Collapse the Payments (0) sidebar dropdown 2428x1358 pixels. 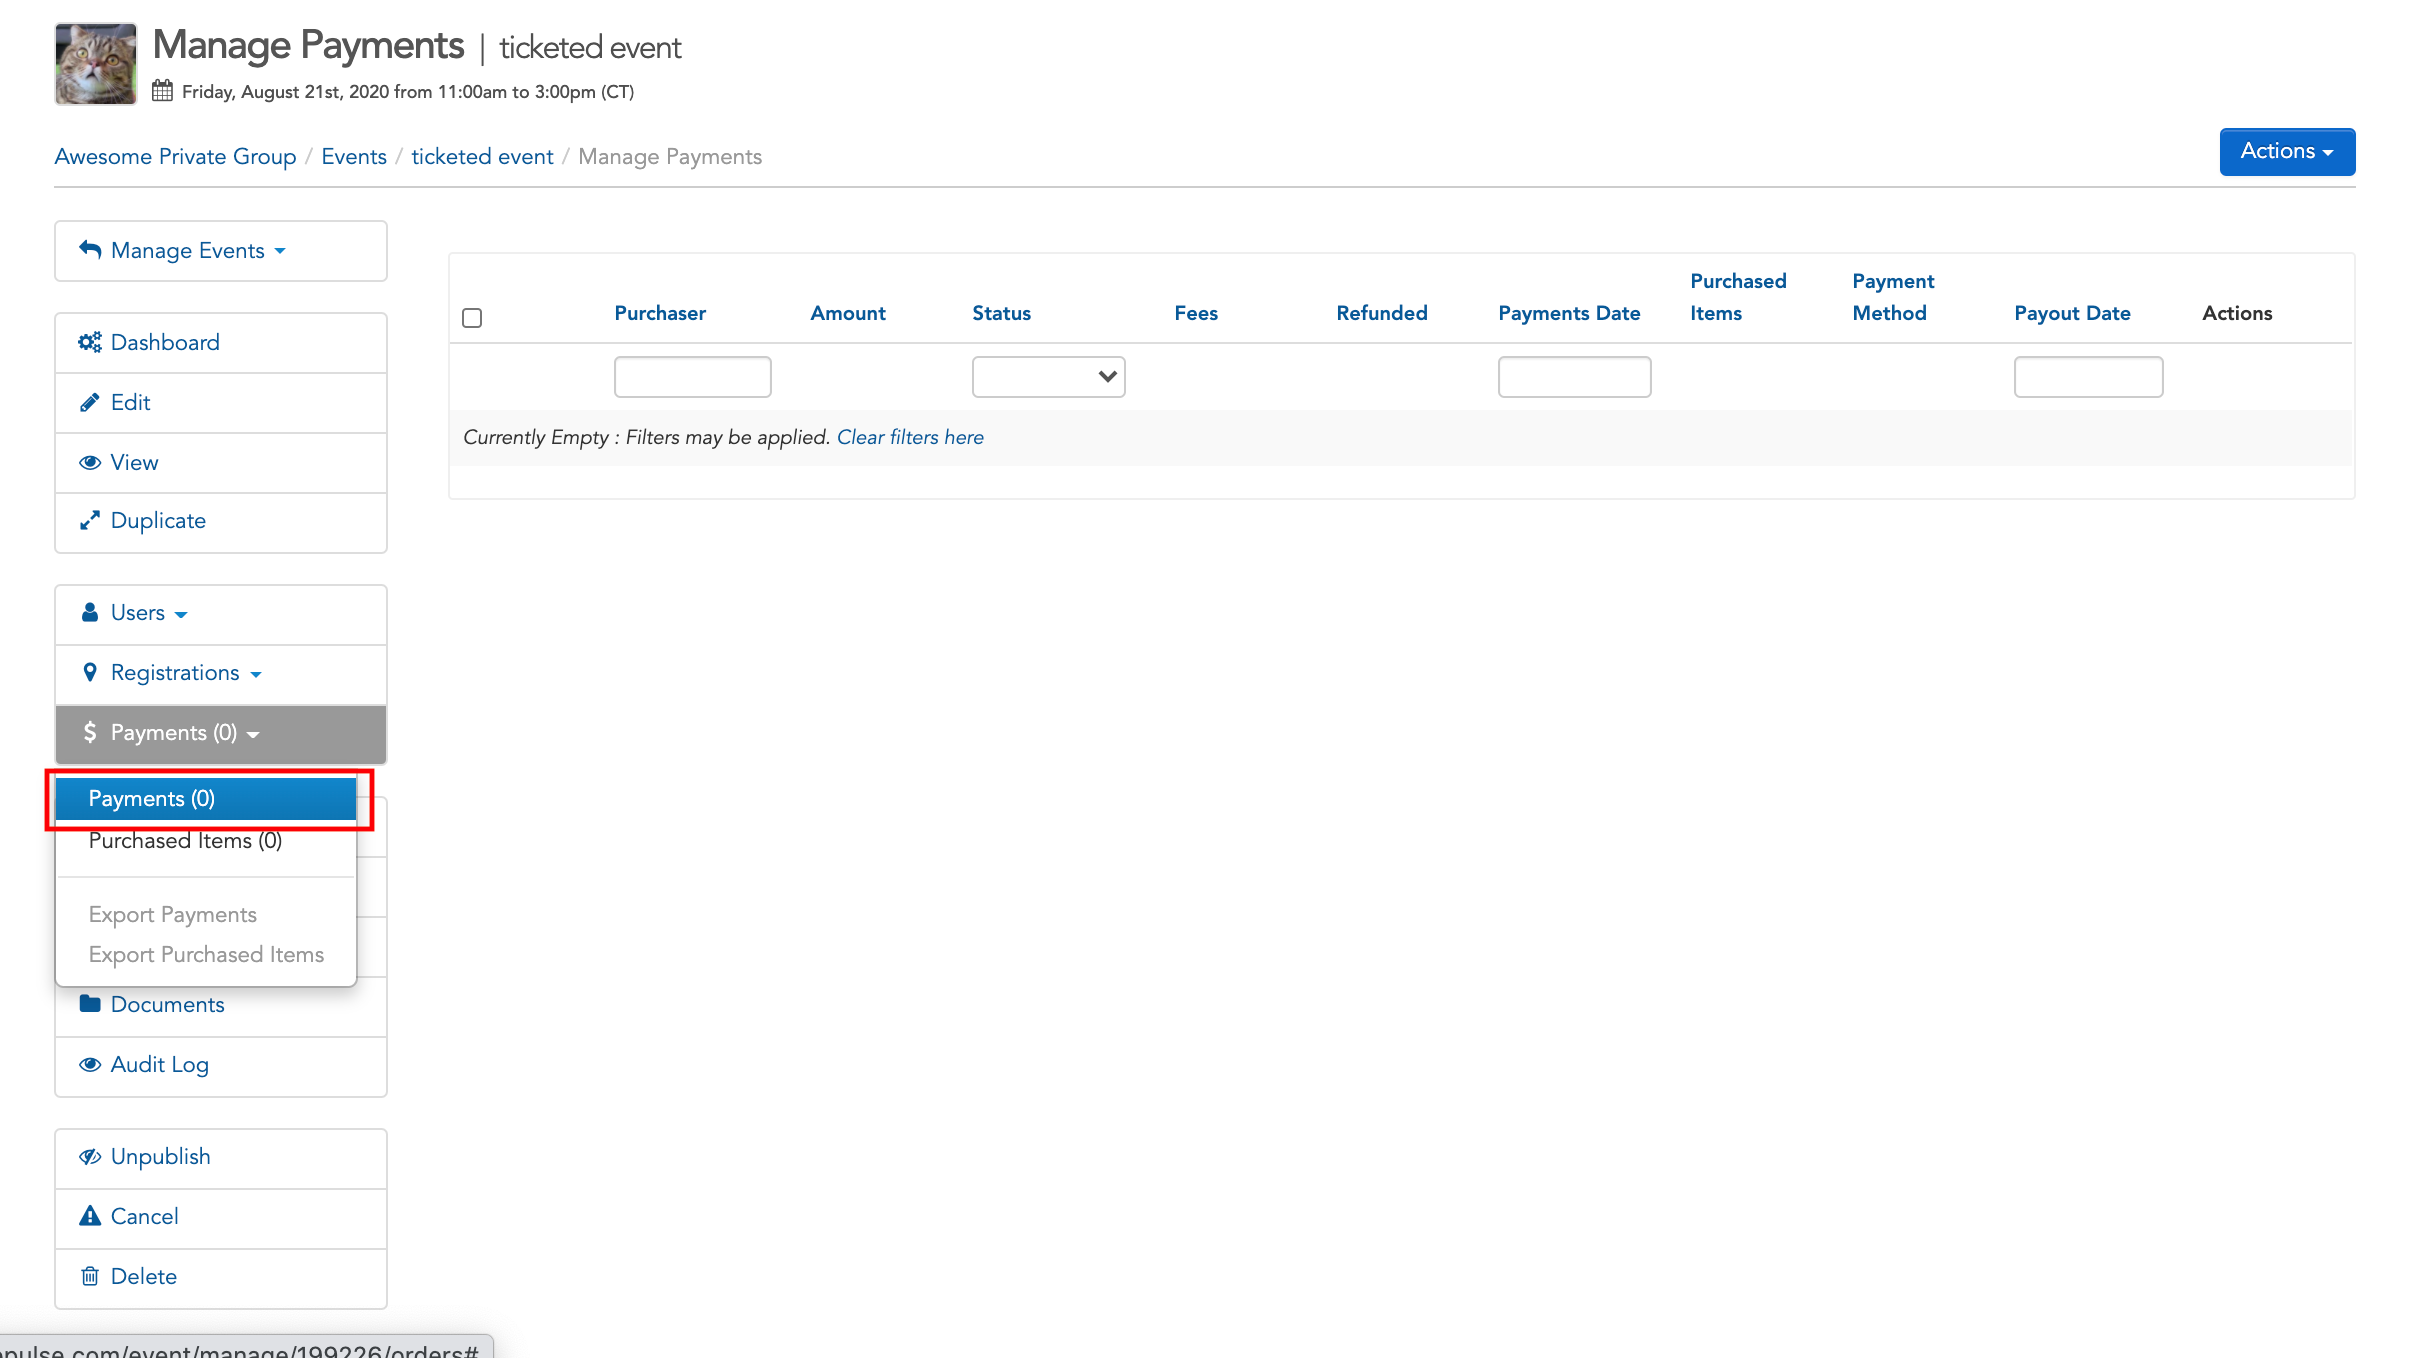click(x=221, y=734)
